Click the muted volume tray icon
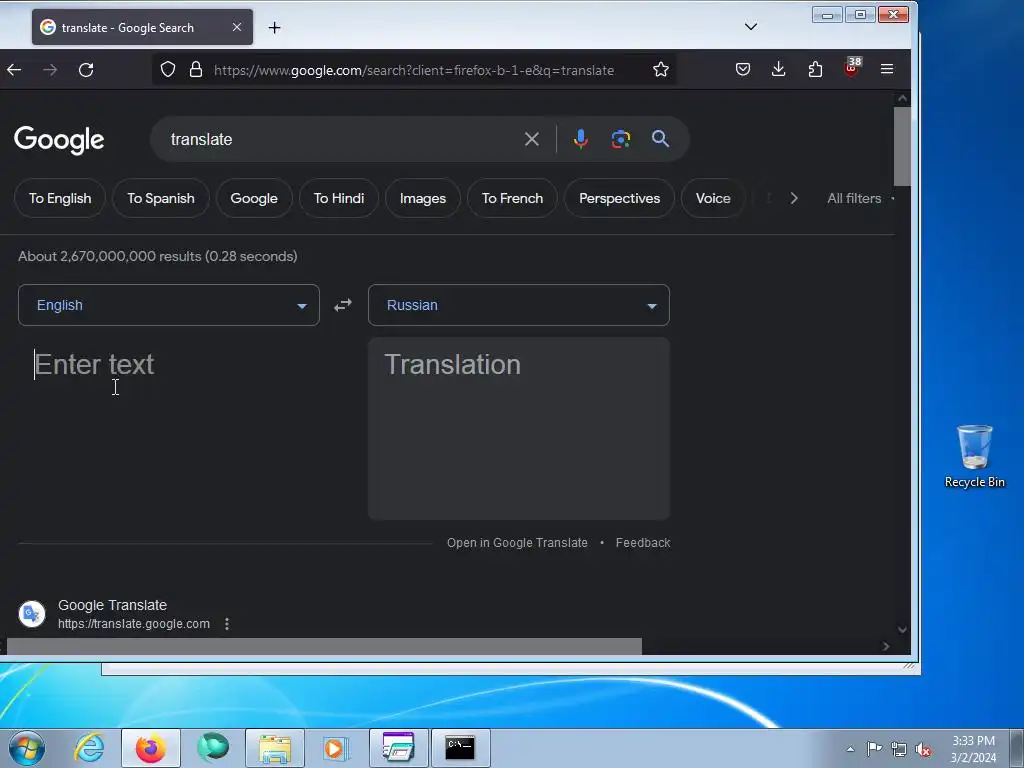 [923, 750]
